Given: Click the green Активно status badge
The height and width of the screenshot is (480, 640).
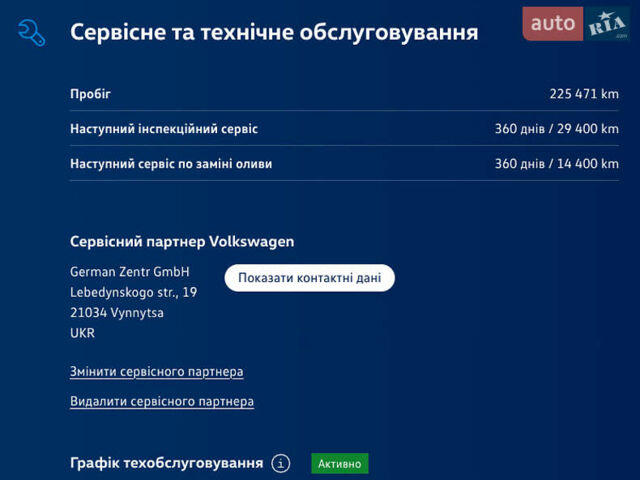Looking at the screenshot, I should tap(340, 463).
